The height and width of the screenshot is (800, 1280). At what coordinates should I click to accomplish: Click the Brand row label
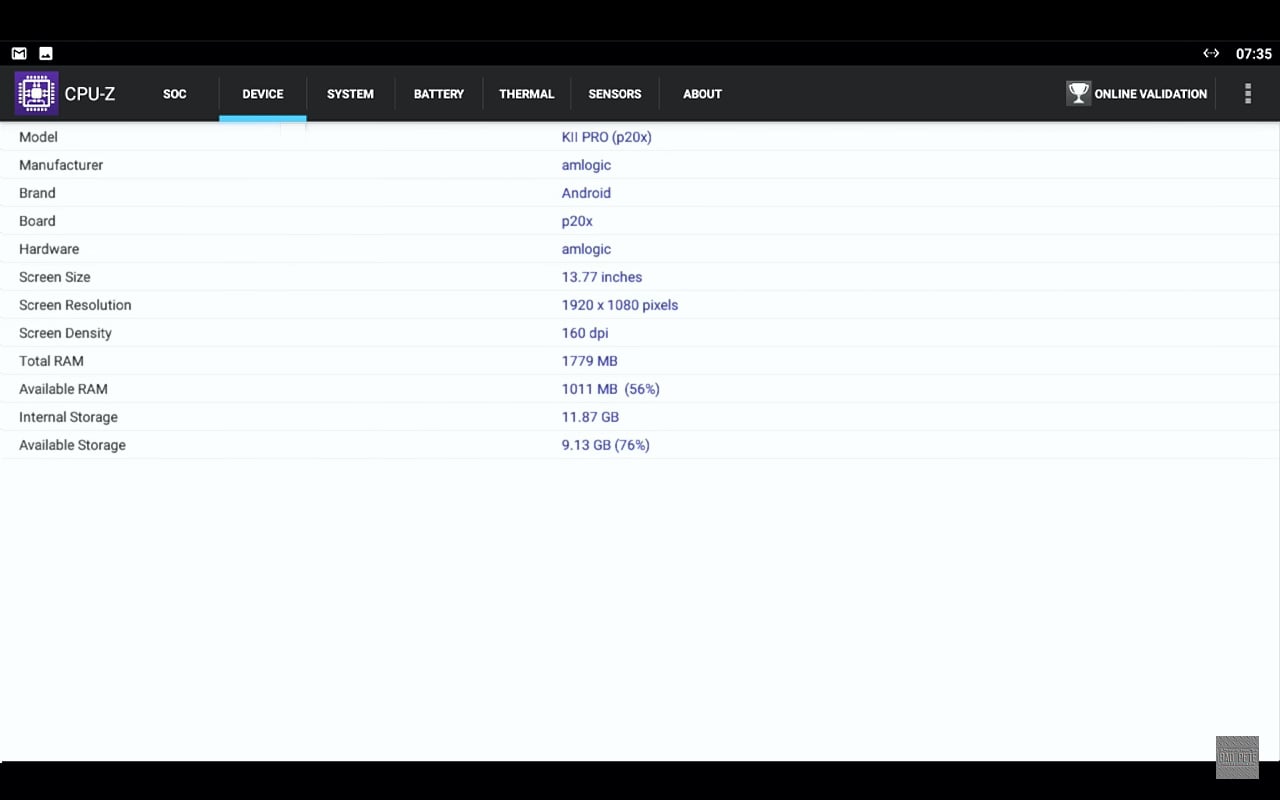pos(37,193)
